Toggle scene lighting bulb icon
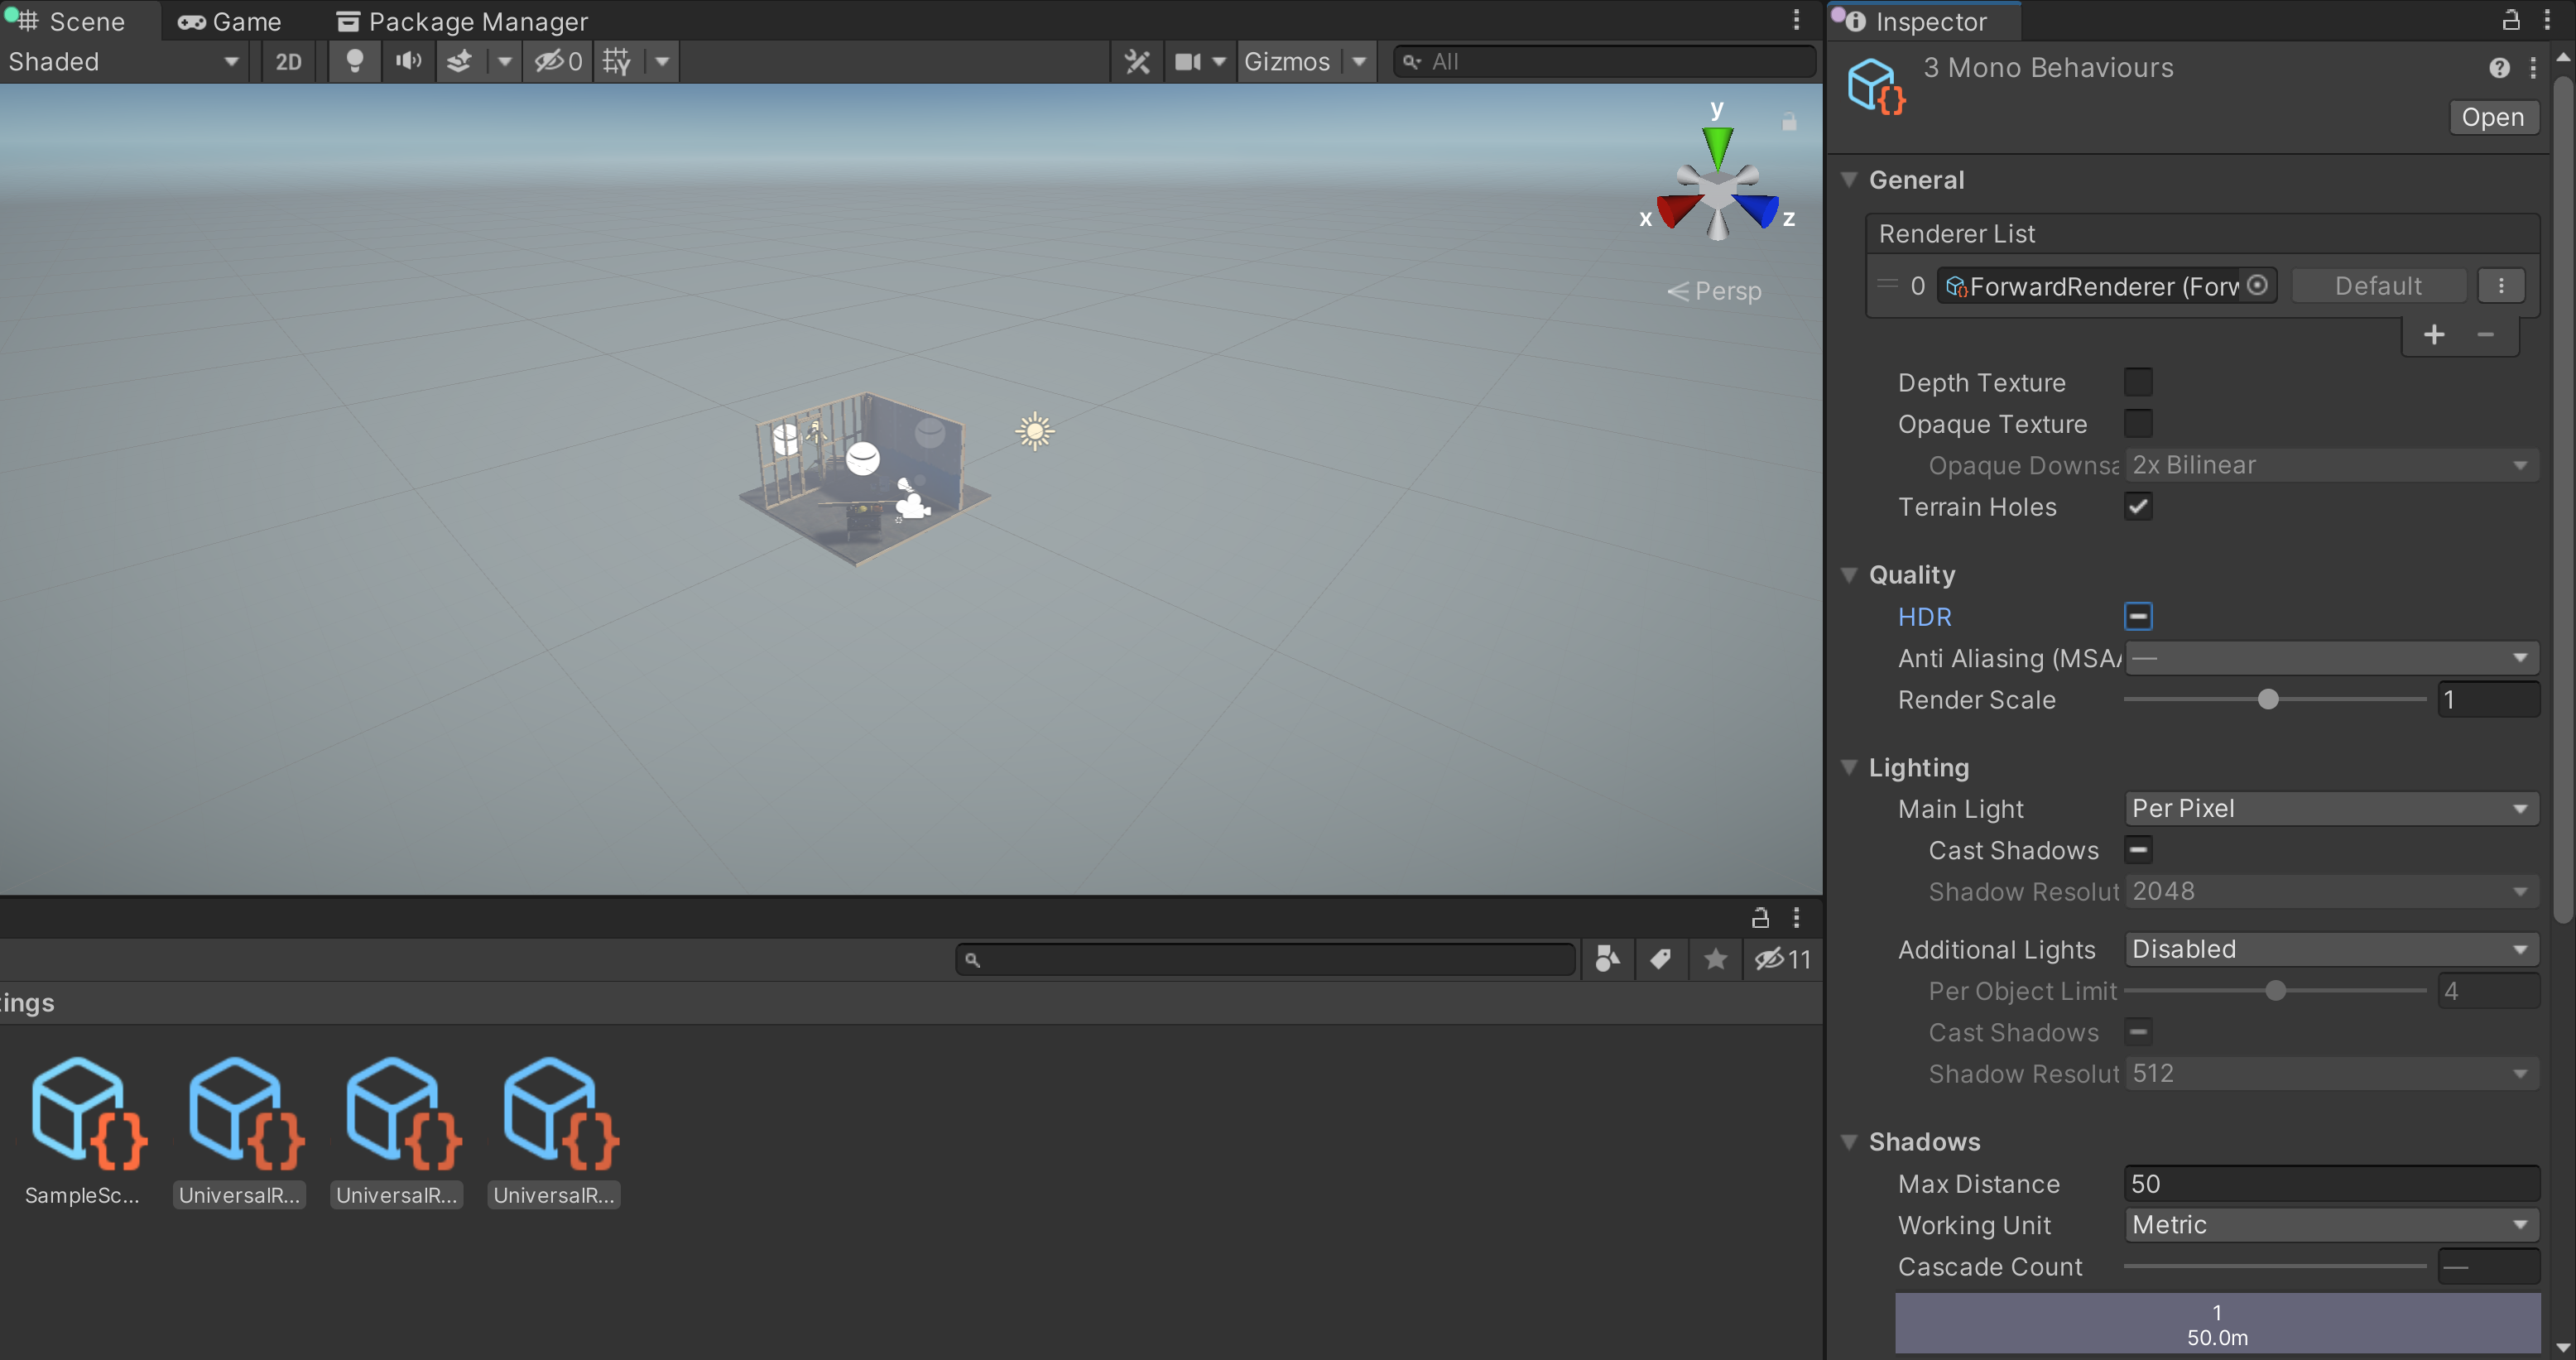This screenshot has height=1360, width=2576. point(354,62)
